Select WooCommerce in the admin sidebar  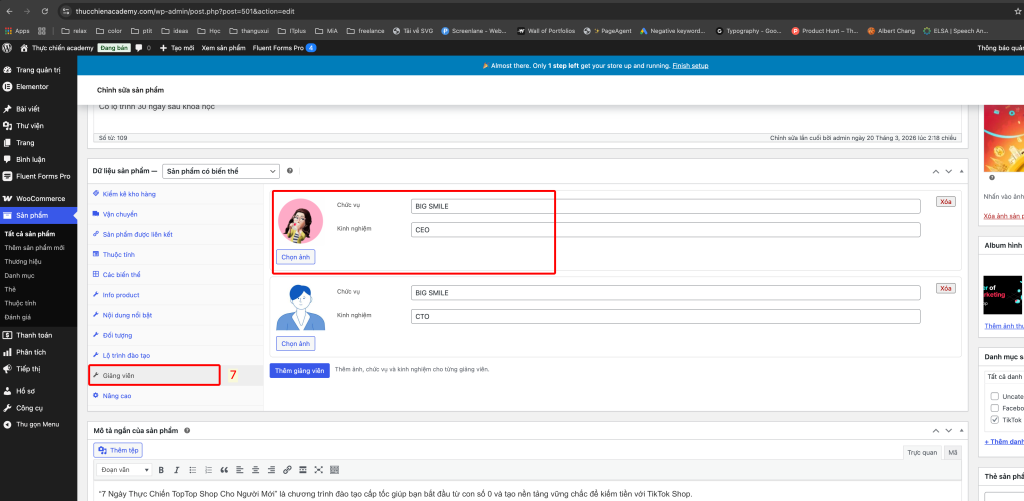pos(40,199)
